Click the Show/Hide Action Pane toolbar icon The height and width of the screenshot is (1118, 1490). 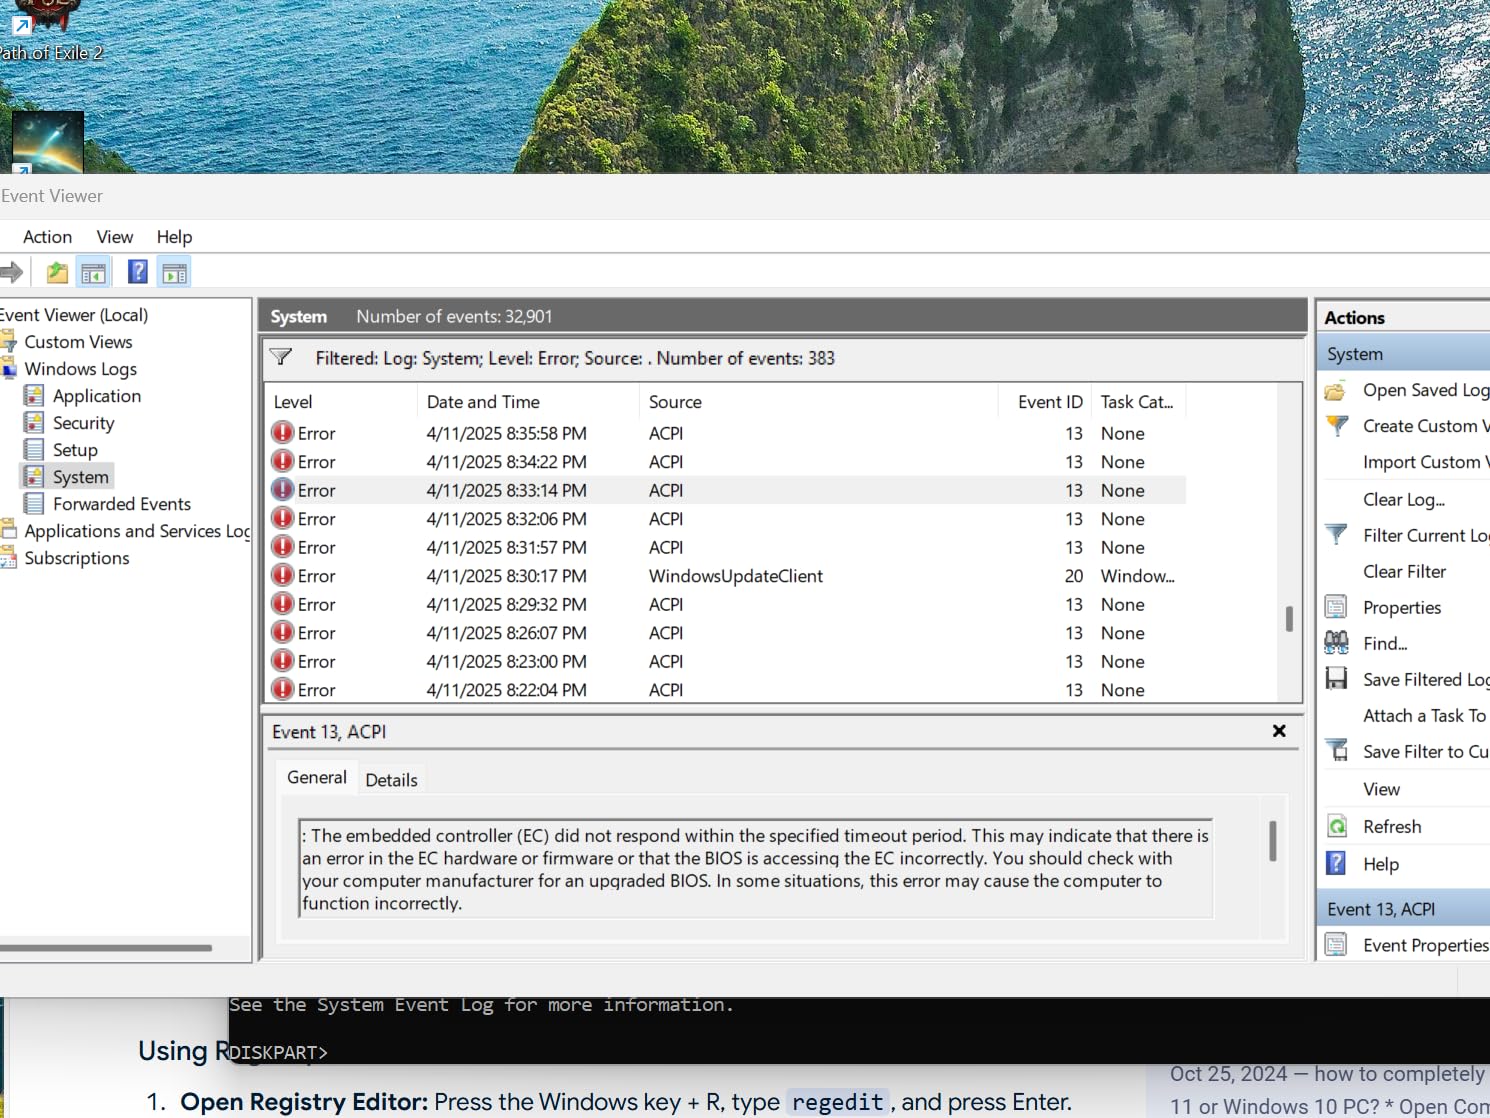point(175,272)
